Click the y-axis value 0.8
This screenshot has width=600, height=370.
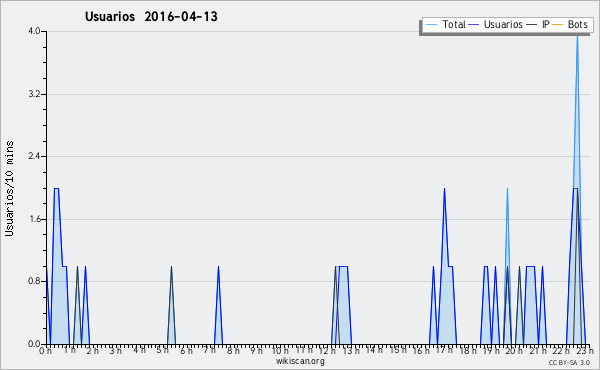(34, 281)
